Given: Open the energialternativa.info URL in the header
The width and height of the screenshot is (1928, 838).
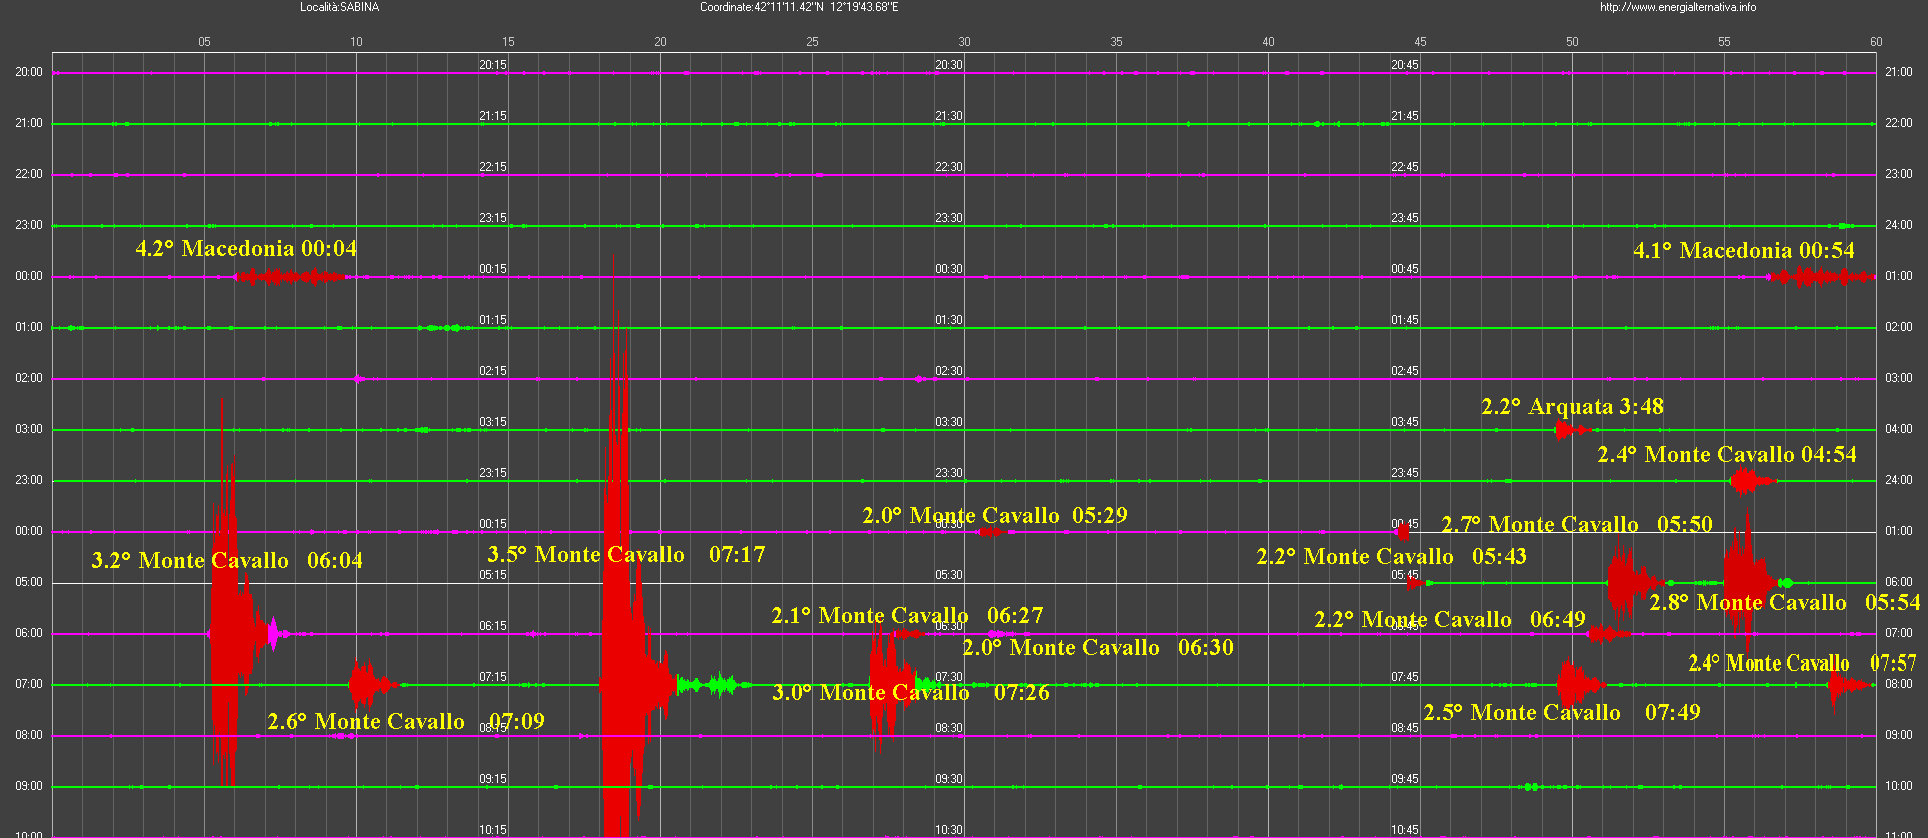Looking at the screenshot, I should click(1678, 7).
